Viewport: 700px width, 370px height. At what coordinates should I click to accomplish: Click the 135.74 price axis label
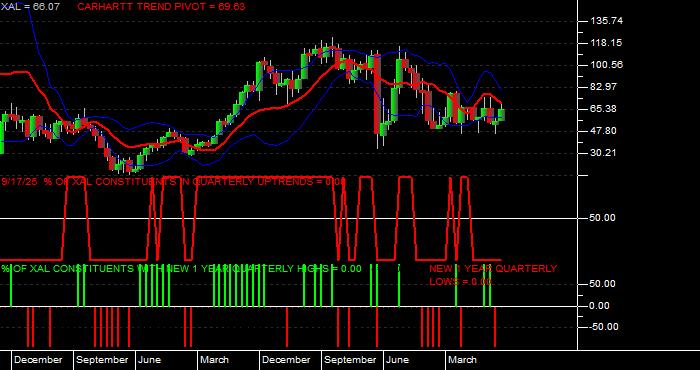click(606, 21)
